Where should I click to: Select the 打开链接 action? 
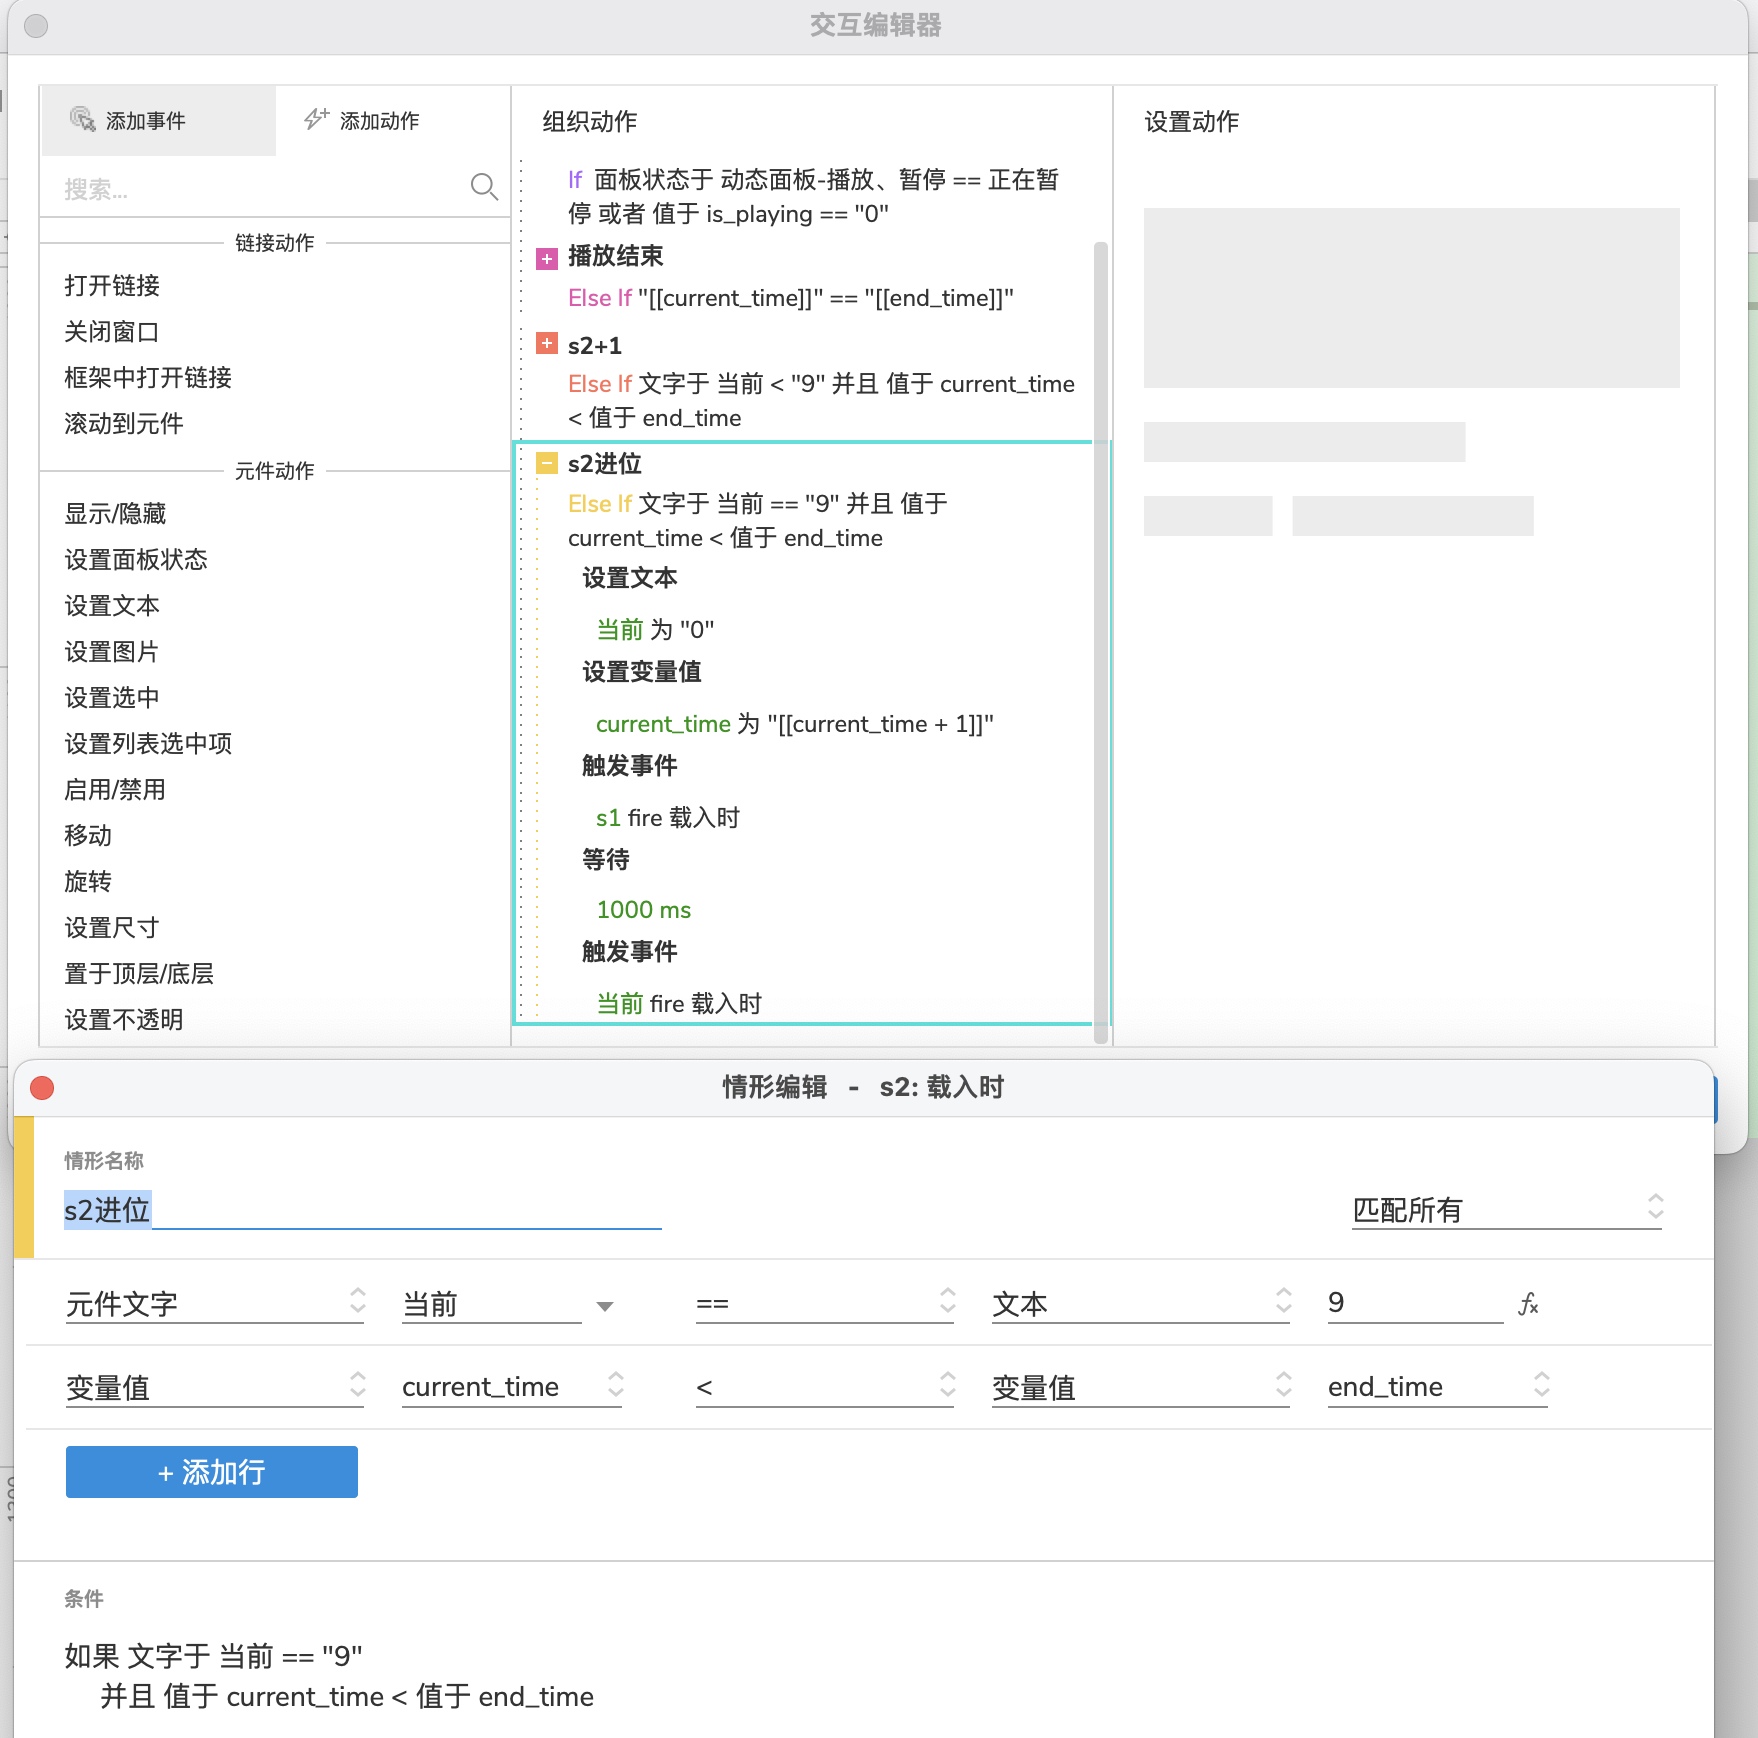coord(112,286)
